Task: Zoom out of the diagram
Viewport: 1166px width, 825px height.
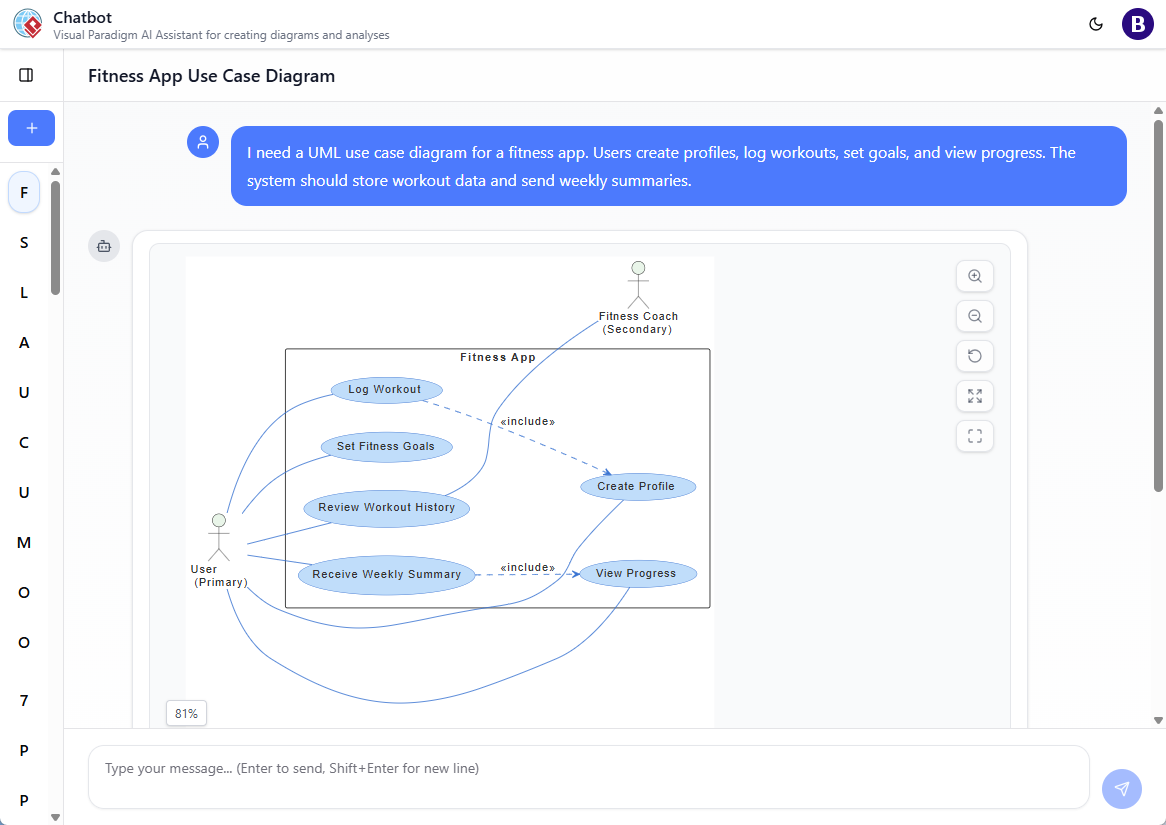Action: (x=974, y=316)
